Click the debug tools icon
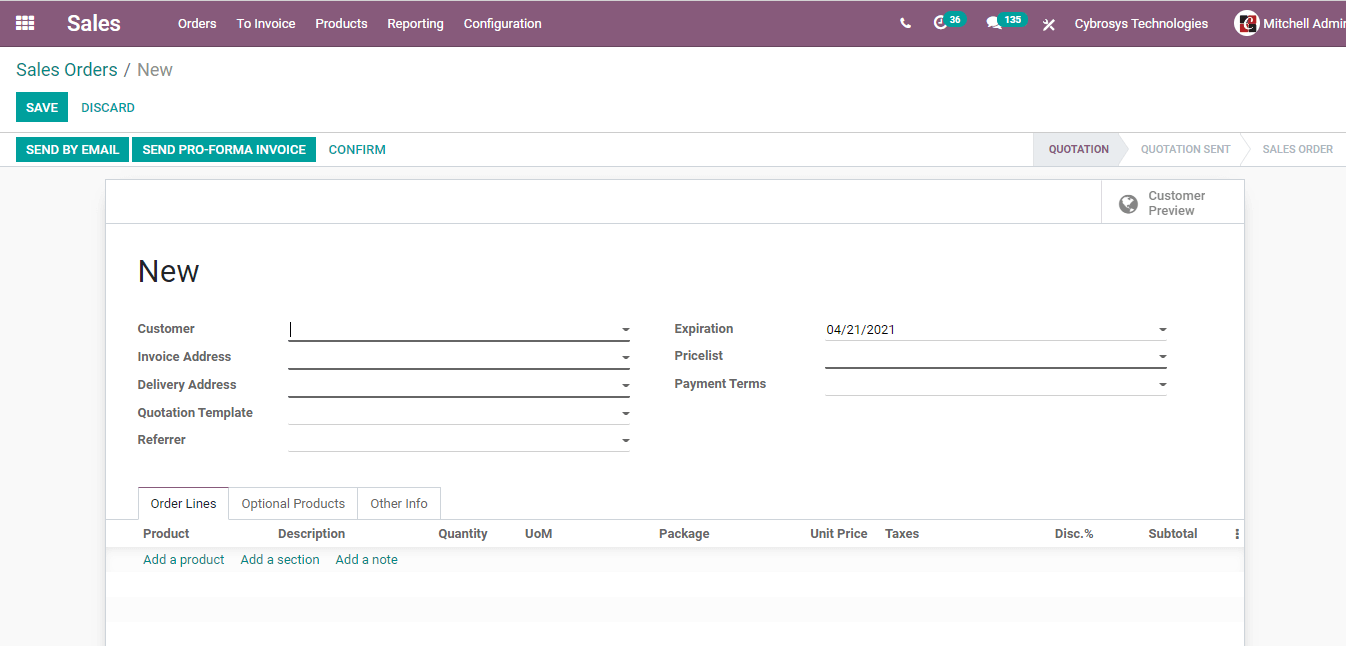 click(x=1049, y=24)
